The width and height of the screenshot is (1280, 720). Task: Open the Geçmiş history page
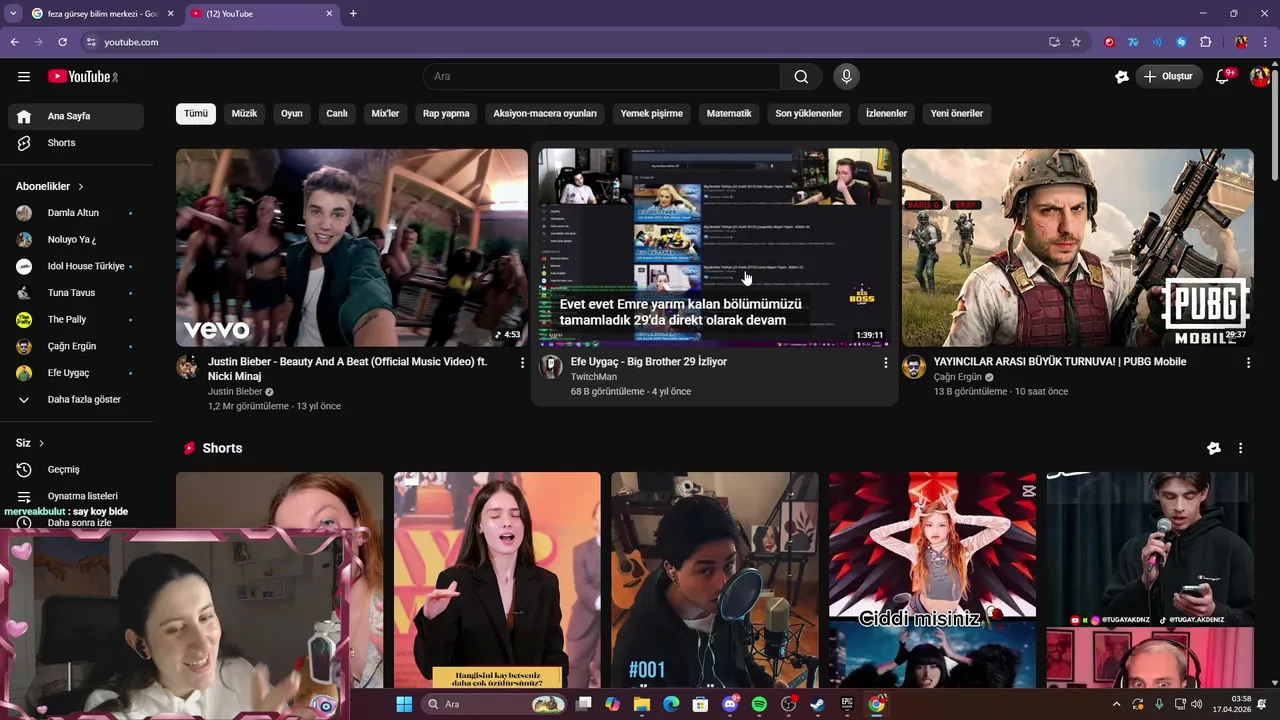pyautogui.click(x=76, y=469)
